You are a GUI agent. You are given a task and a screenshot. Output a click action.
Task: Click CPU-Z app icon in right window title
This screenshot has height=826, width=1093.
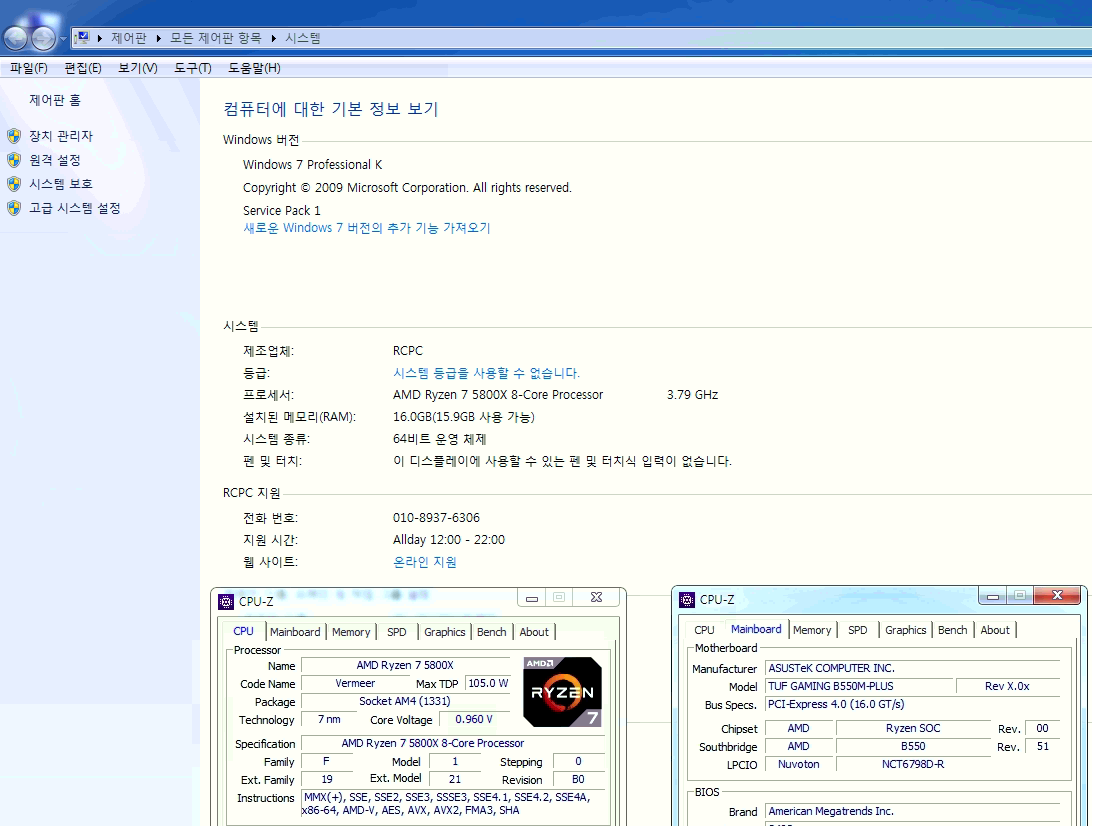tap(687, 599)
